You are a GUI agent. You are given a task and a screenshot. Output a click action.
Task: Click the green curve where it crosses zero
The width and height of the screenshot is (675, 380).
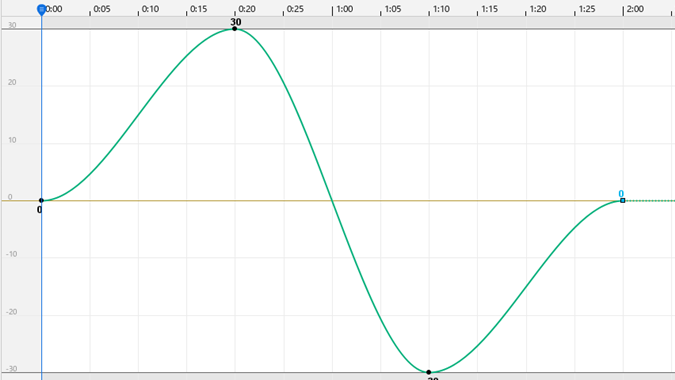tap(332, 201)
